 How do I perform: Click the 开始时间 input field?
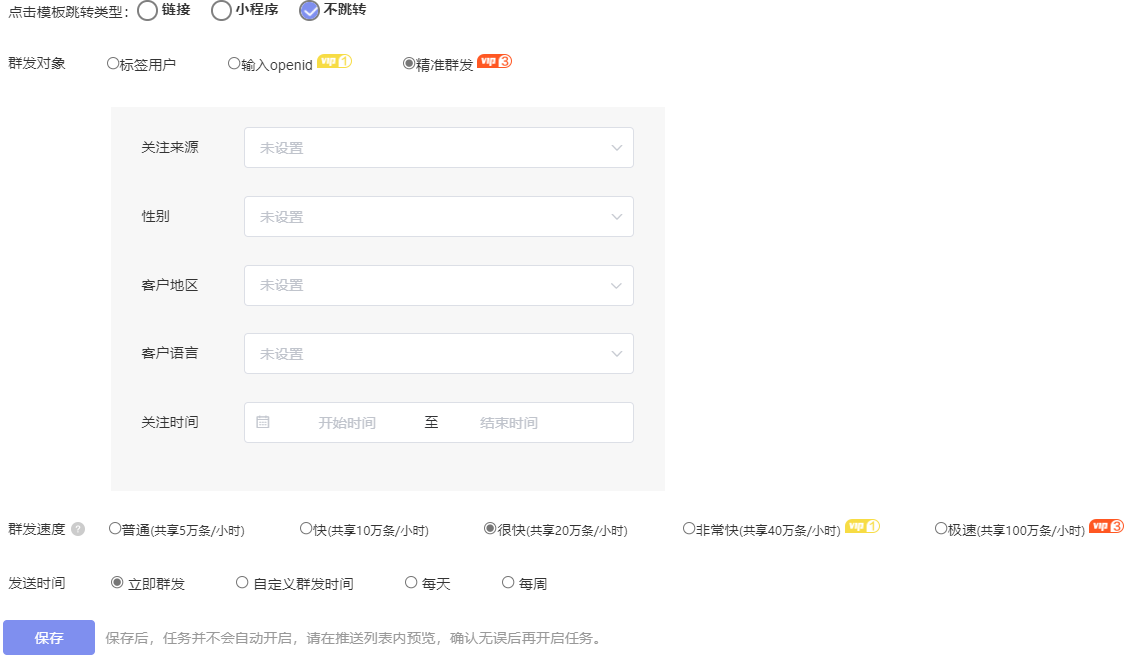pyautogui.click(x=350, y=422)
